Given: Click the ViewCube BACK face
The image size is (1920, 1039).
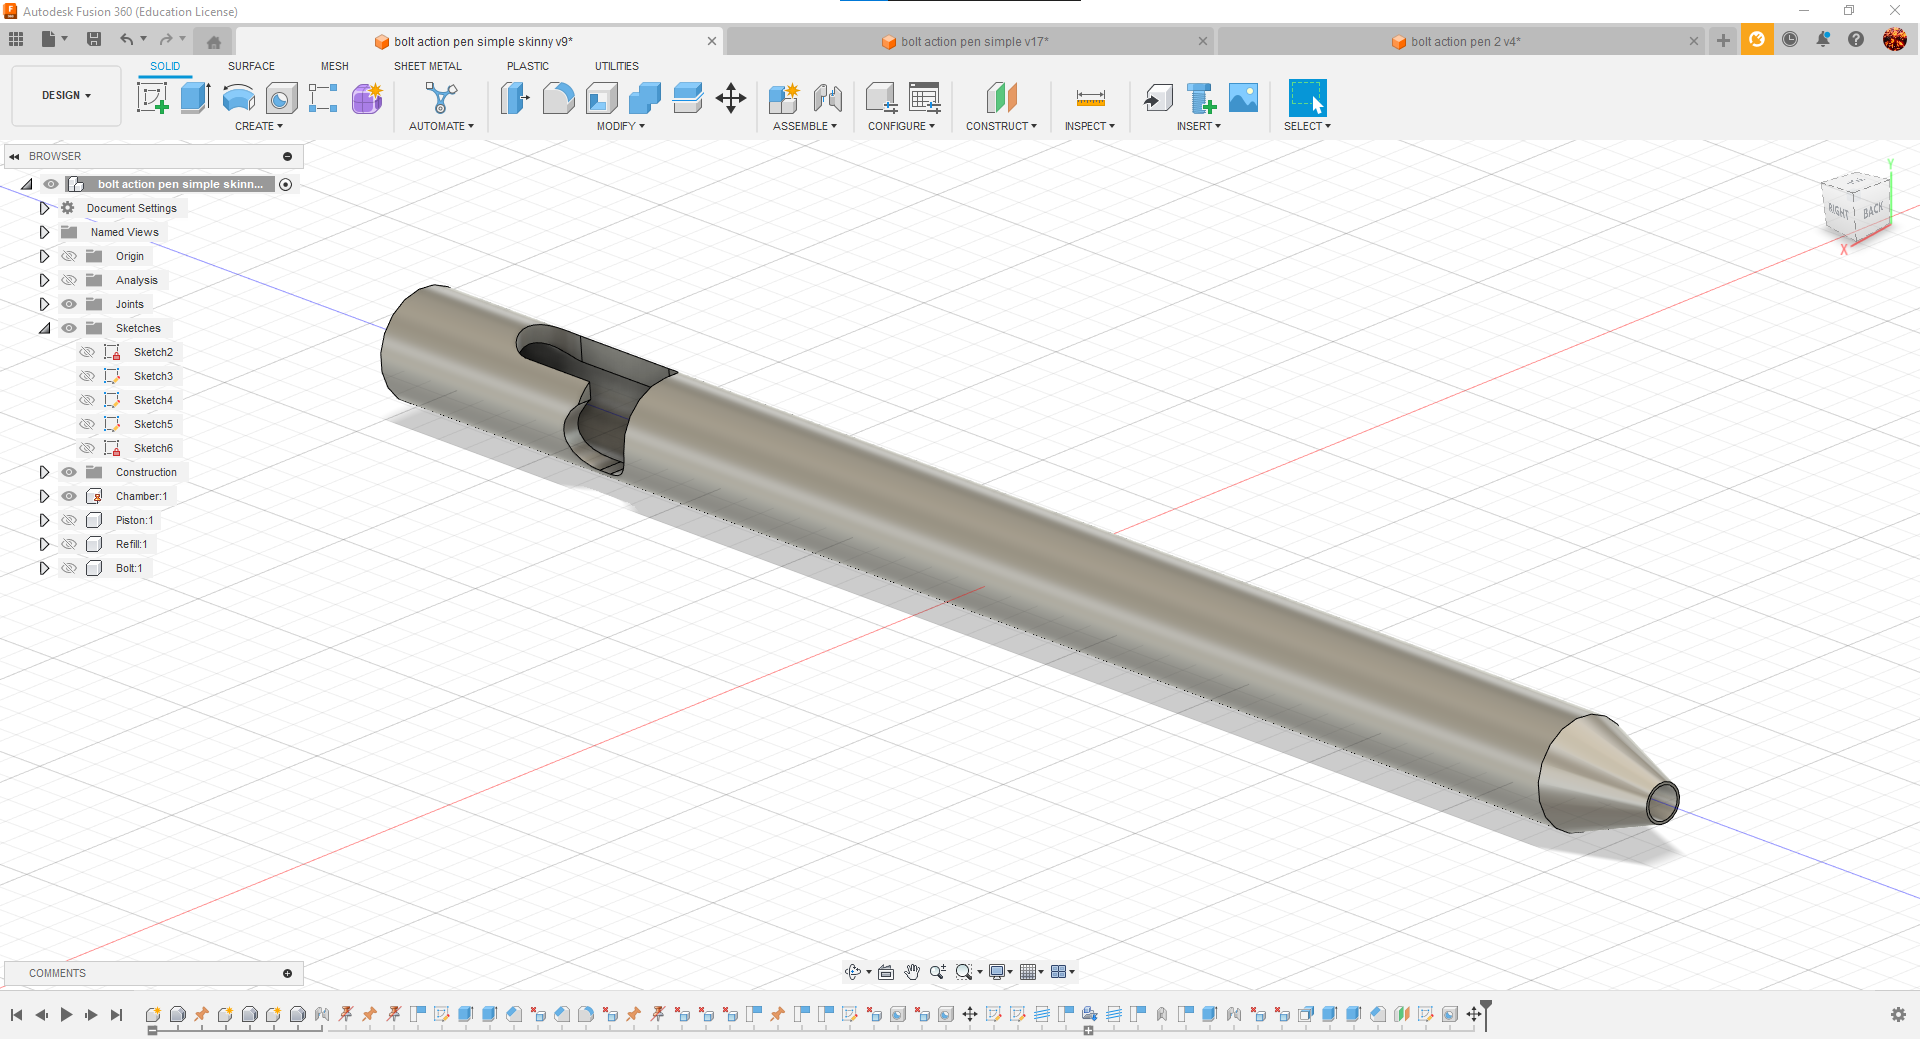Looking at the screenshot, I should pyautogui.click(x=1872, y=210).
